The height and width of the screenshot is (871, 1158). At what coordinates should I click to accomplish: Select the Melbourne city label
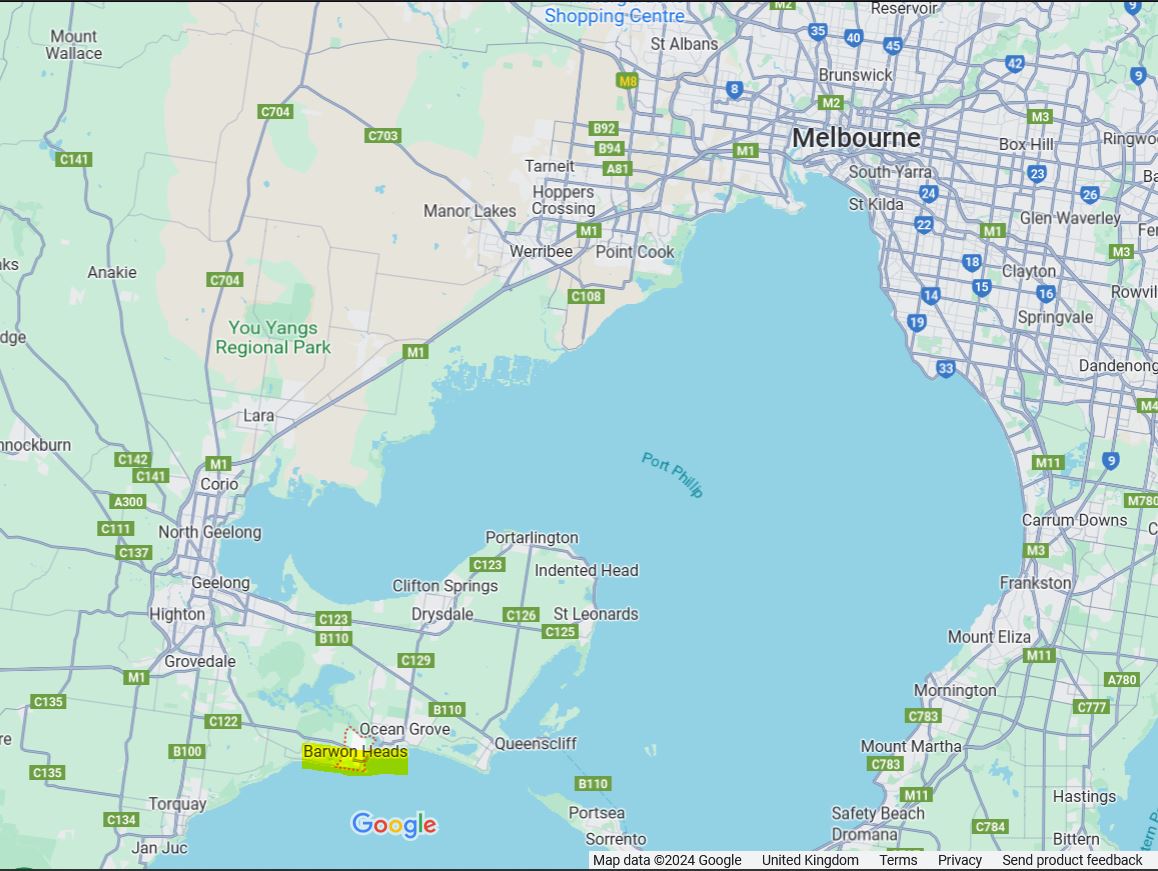[x=856, y=138]
